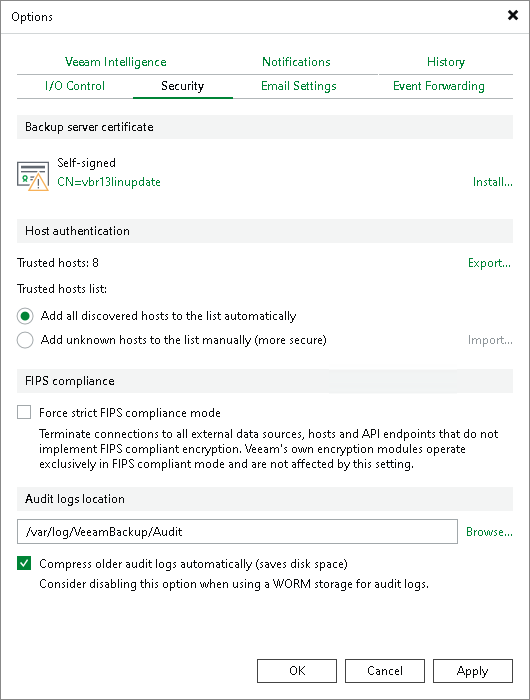Click the FIPS description paragraph beginning Terminate connections

coord(268,449)
